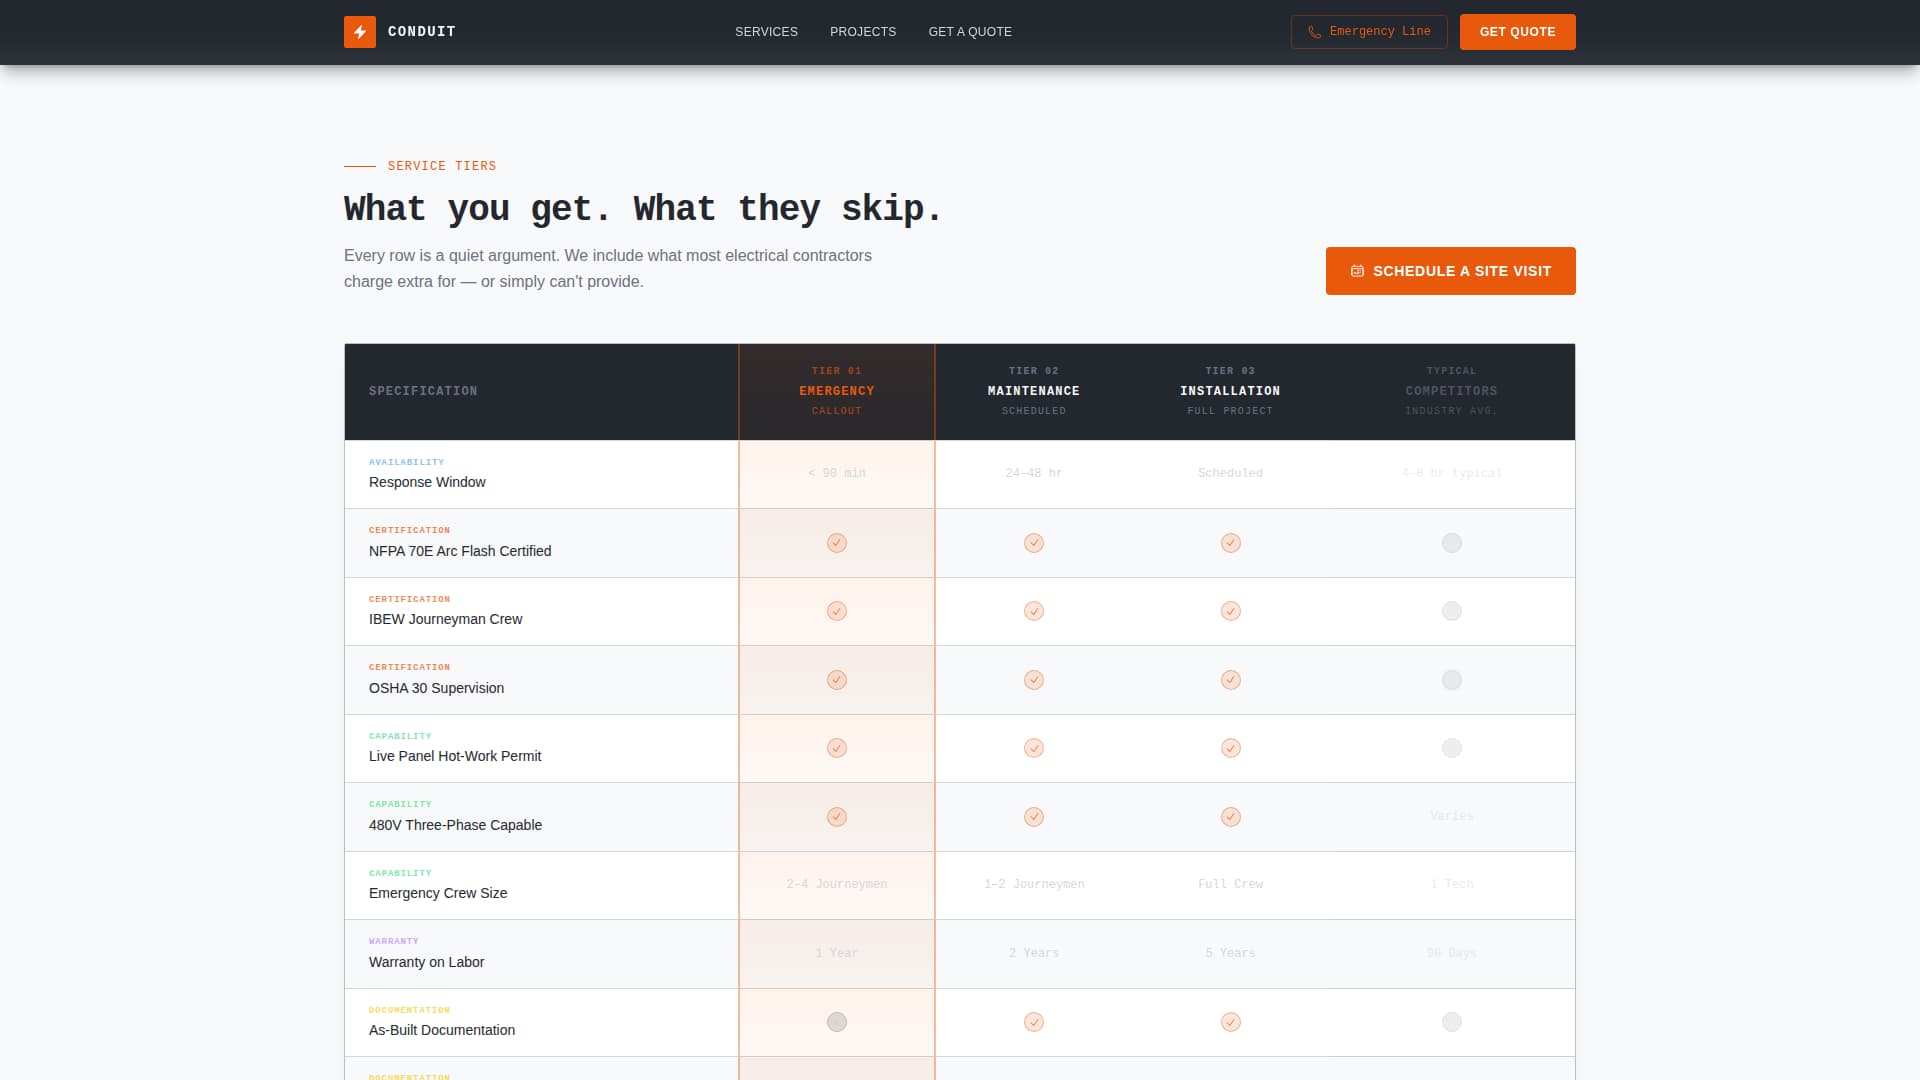Screen dimensions: 1920x1080
Task: Click Emergency tier checkmark for IBEW Journeyman Crew
Action: point(837,611)
